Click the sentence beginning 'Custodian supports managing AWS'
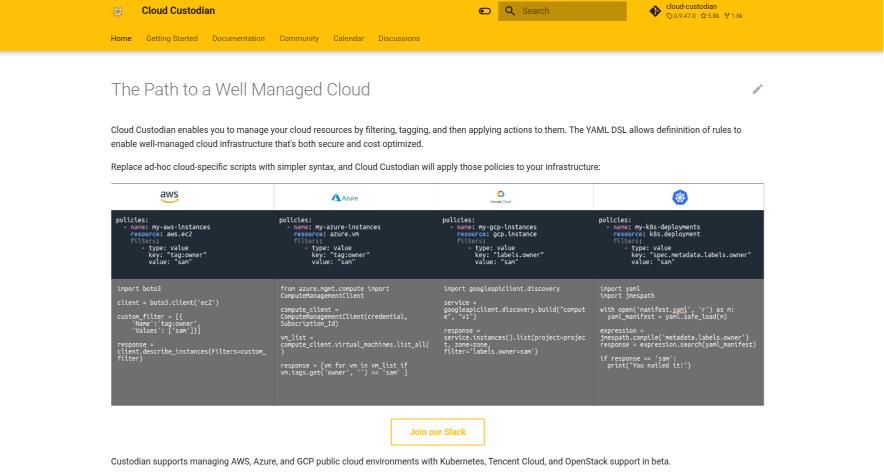This screenshot has height=474, width=884. pos(390,461)
